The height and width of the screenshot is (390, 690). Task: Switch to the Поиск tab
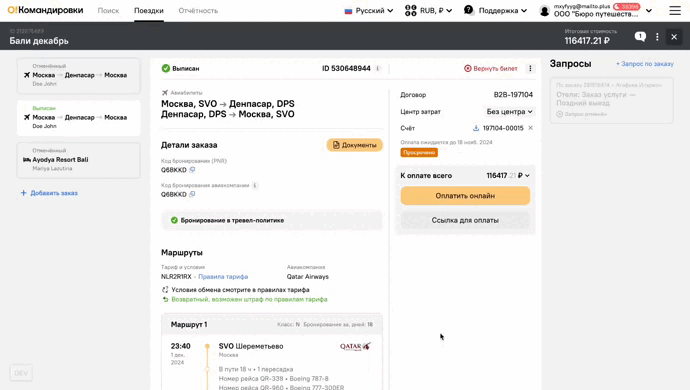(x=108, y=11)
